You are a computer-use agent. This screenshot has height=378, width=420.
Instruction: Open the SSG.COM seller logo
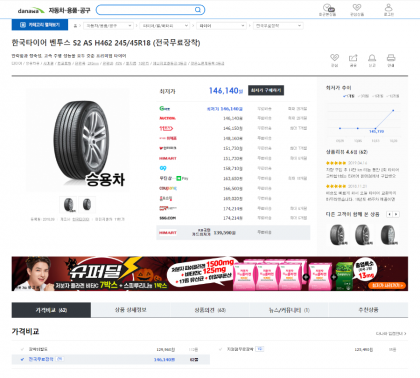168,218
